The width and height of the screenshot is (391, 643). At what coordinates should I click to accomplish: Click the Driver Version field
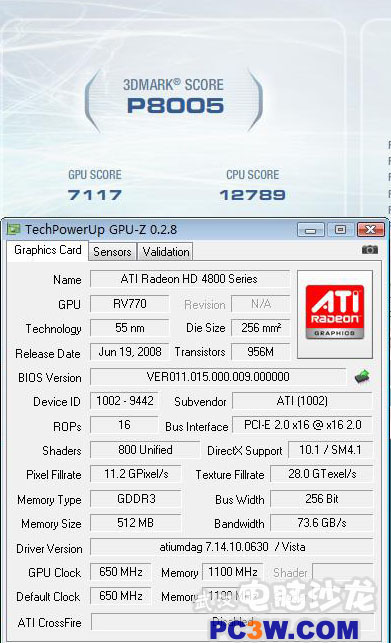231,547
